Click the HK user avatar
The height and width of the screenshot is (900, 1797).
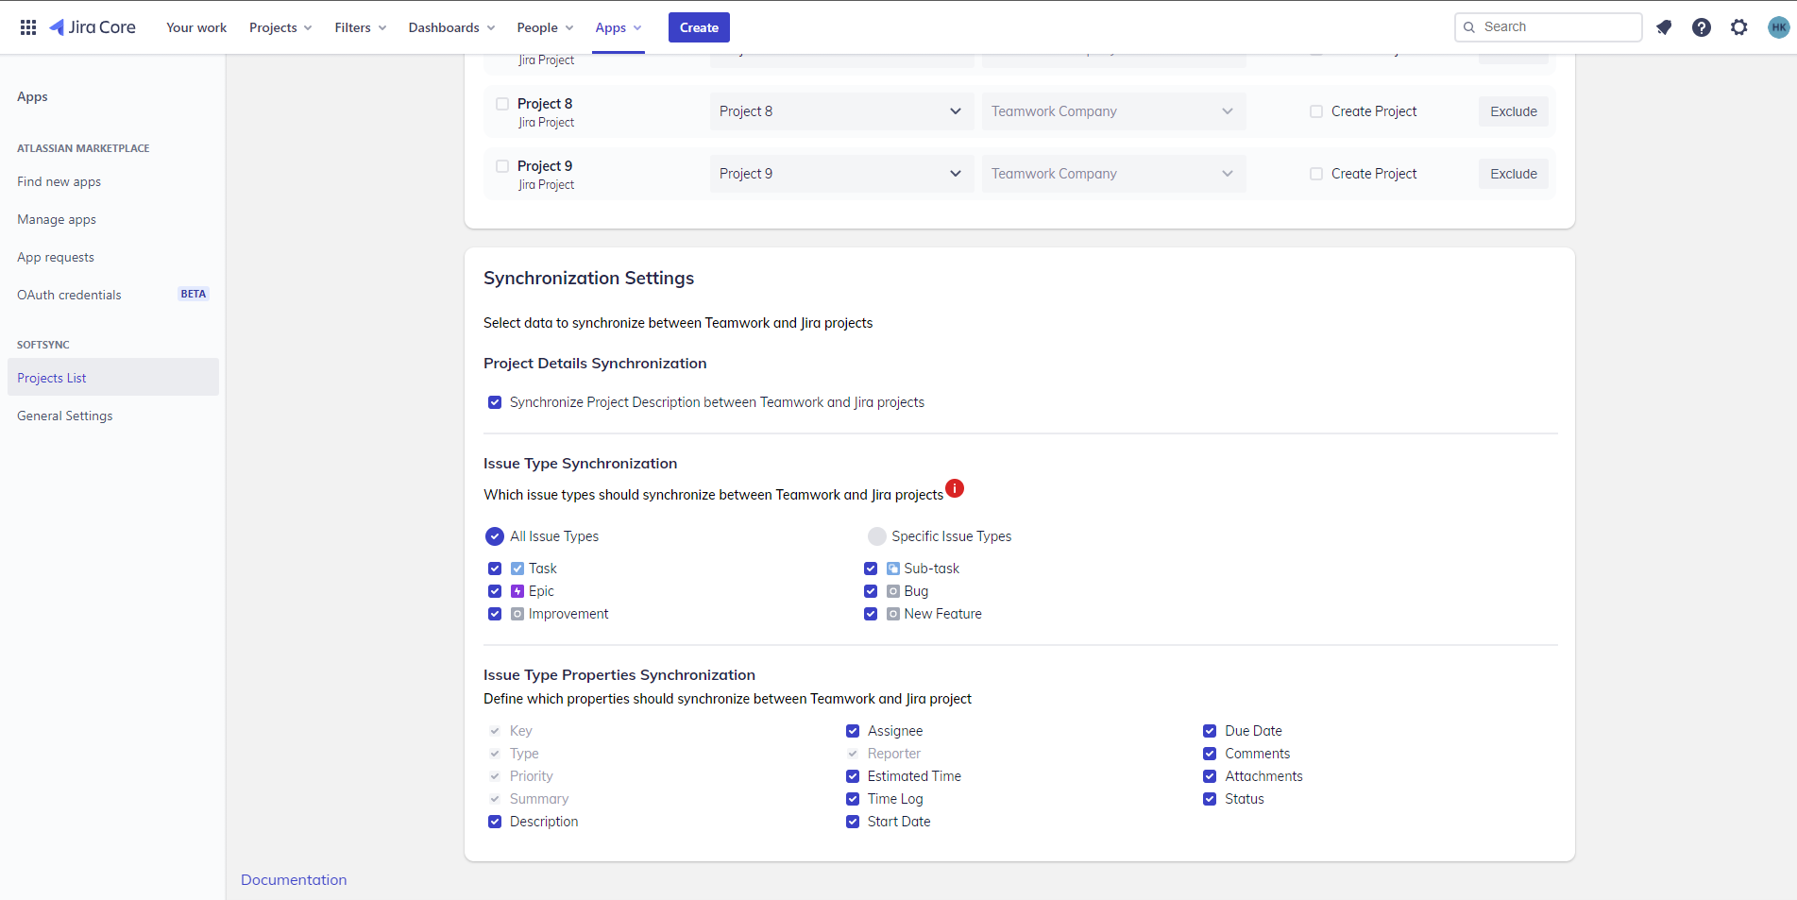1777,27
